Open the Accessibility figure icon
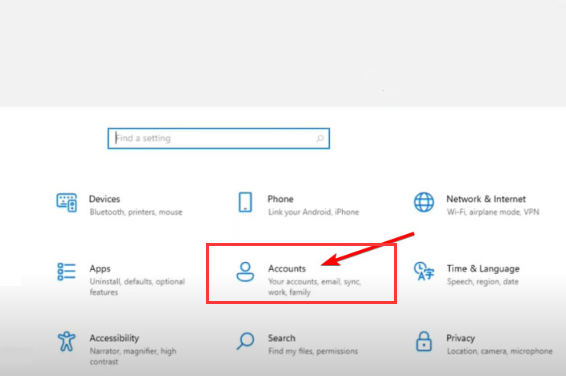 [x=66, y=341]
